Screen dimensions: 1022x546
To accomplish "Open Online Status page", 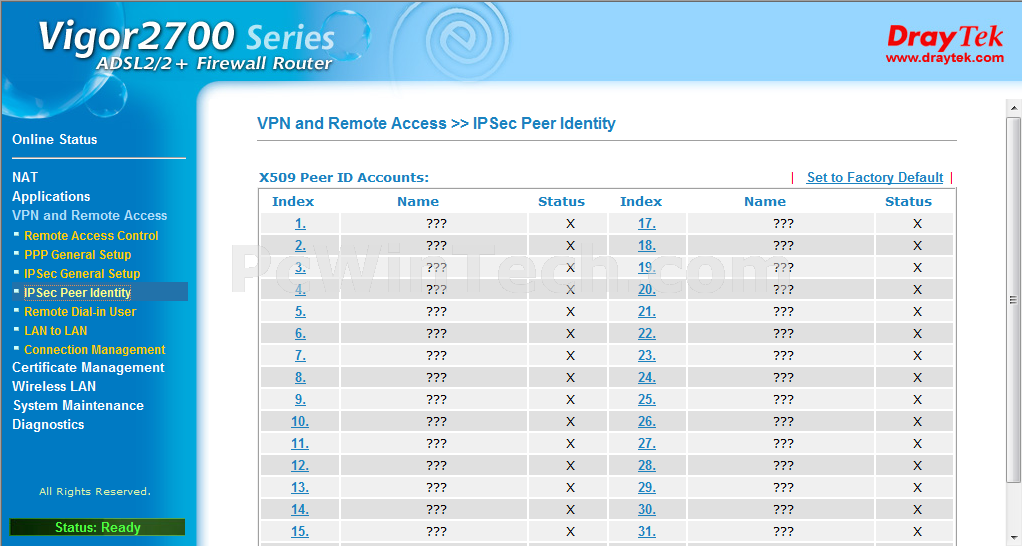I will 55,139.
